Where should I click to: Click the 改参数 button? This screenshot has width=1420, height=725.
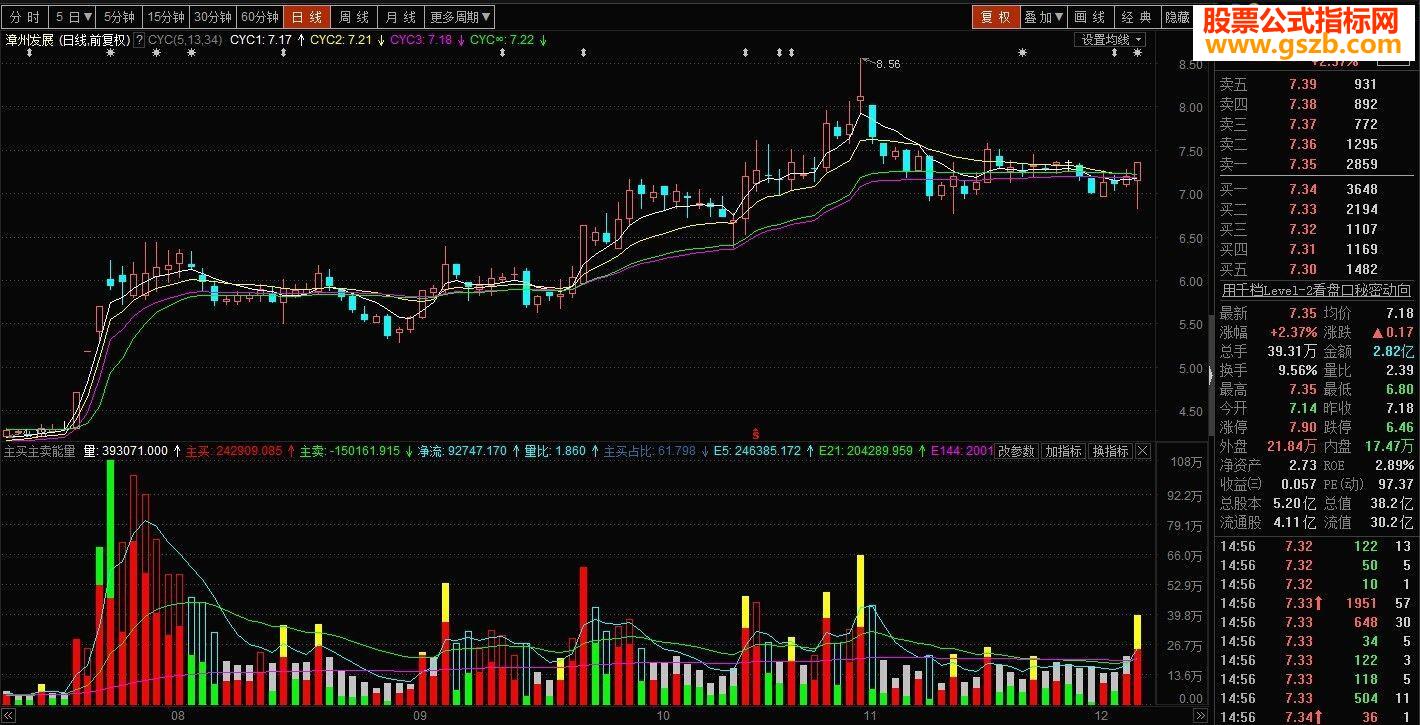[x=1017, y=451]
